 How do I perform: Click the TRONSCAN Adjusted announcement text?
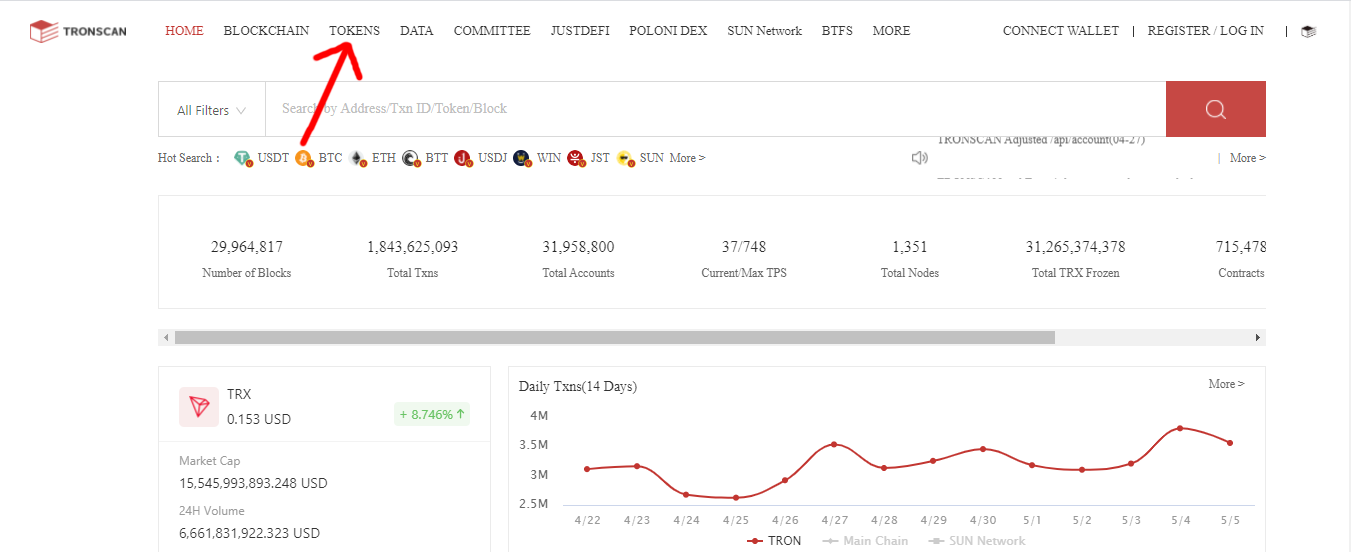click(x=1041, y=140)
